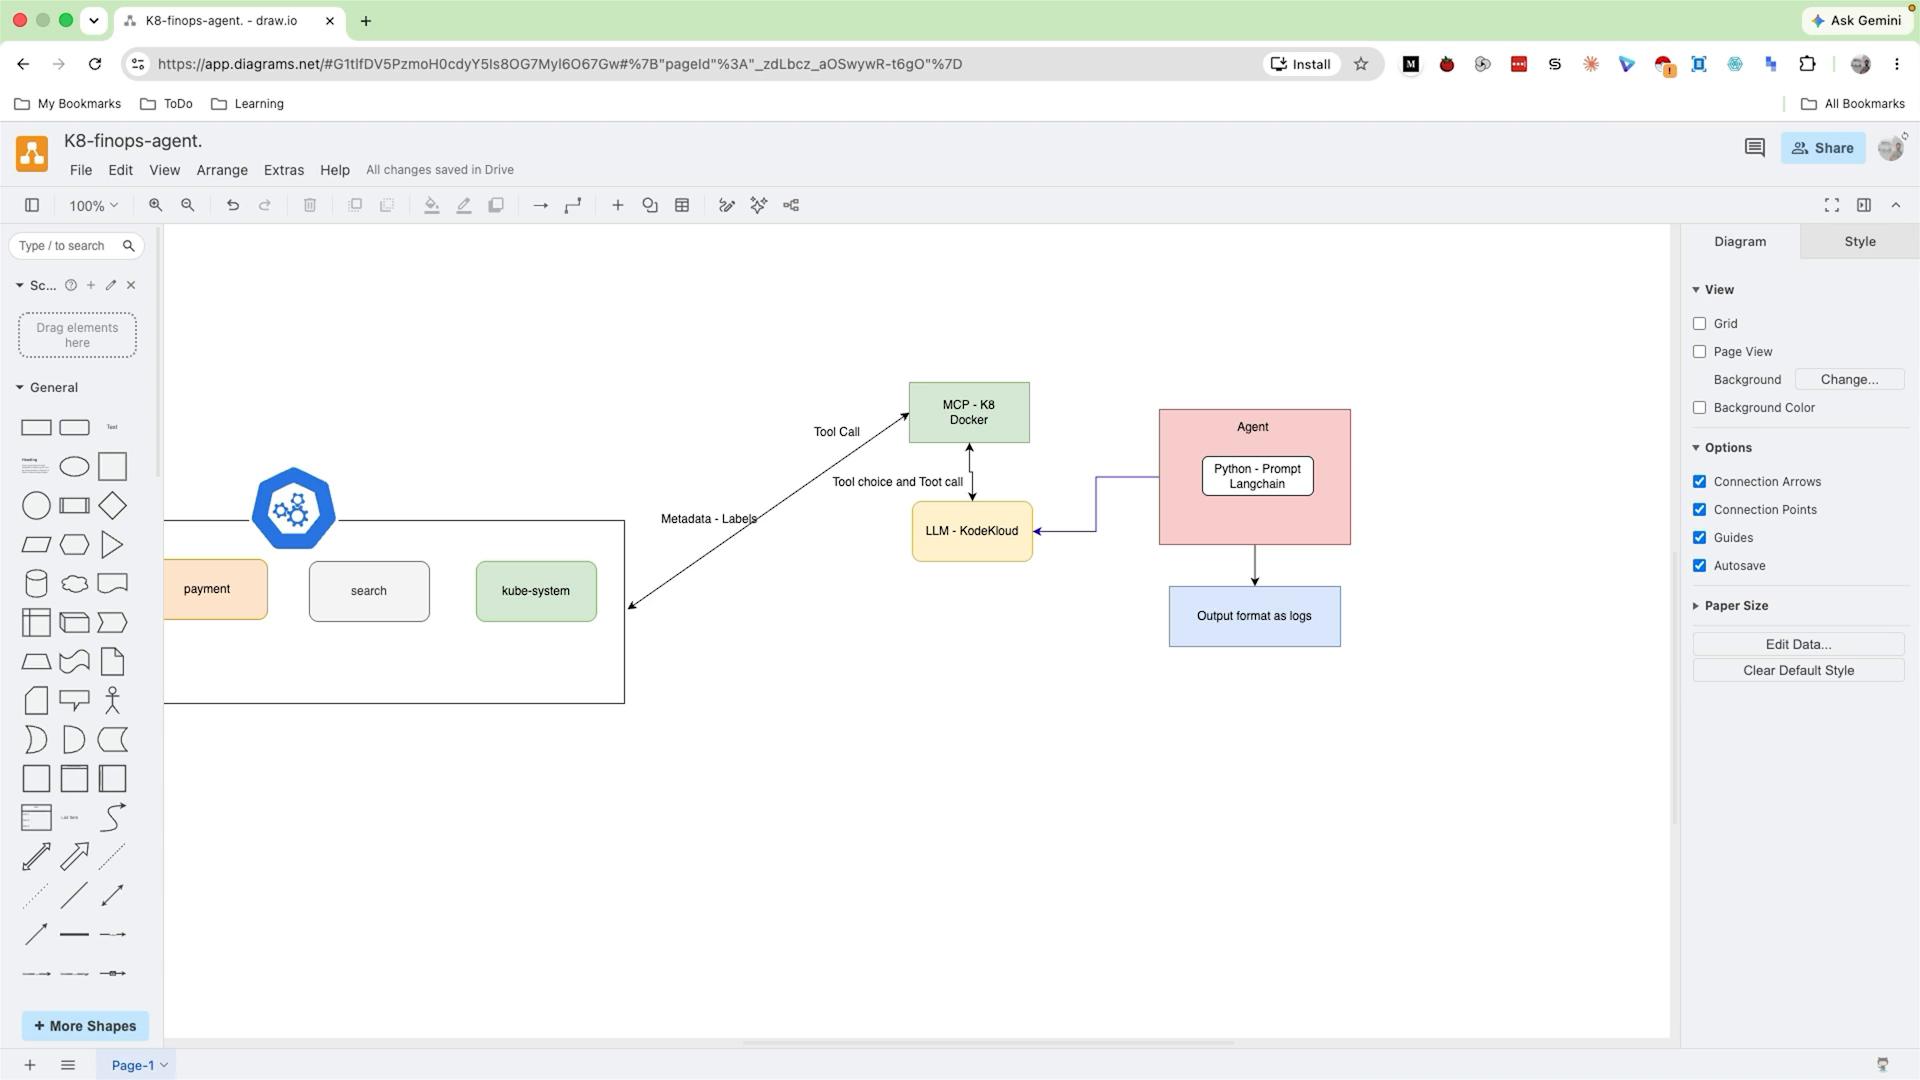Click the More Shapes button

(x=85, y=1026)
